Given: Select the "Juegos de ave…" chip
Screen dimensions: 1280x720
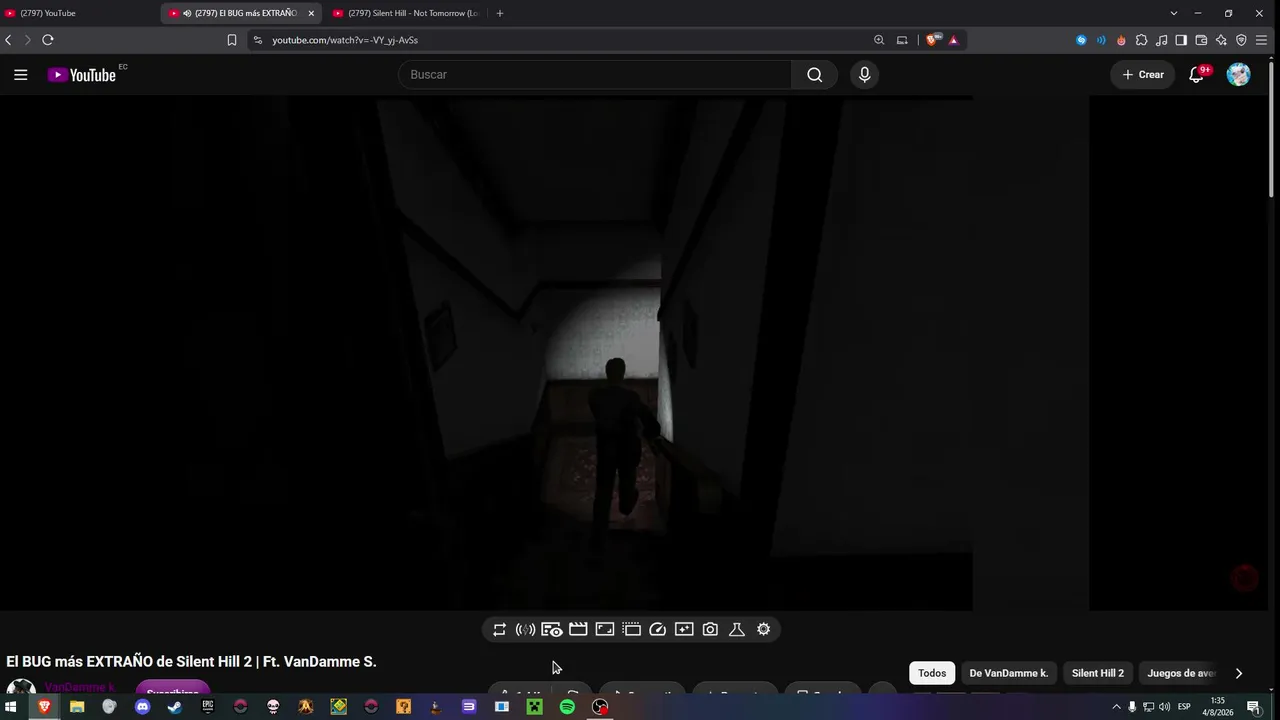Looking at the screenshot, I should coord(1180,673).
